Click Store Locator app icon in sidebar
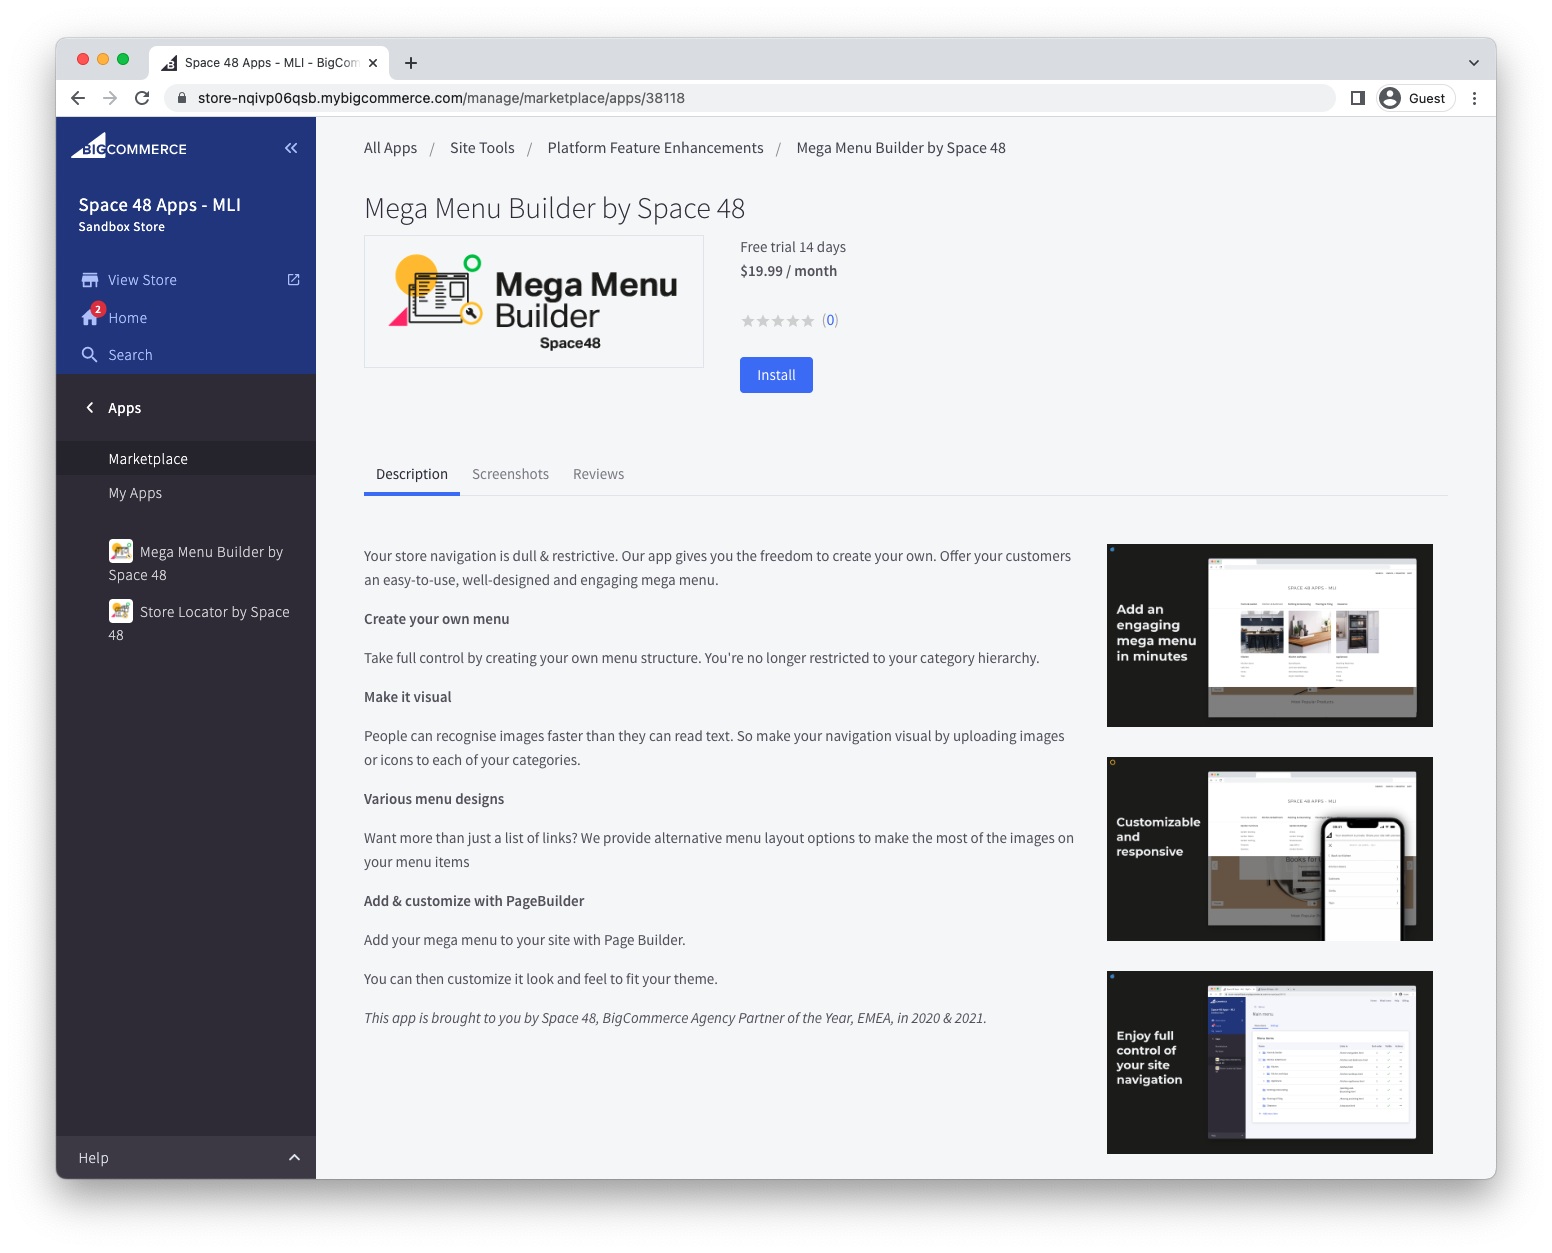The height and width of the screenshot is (1253, 1552). point(121,611)
